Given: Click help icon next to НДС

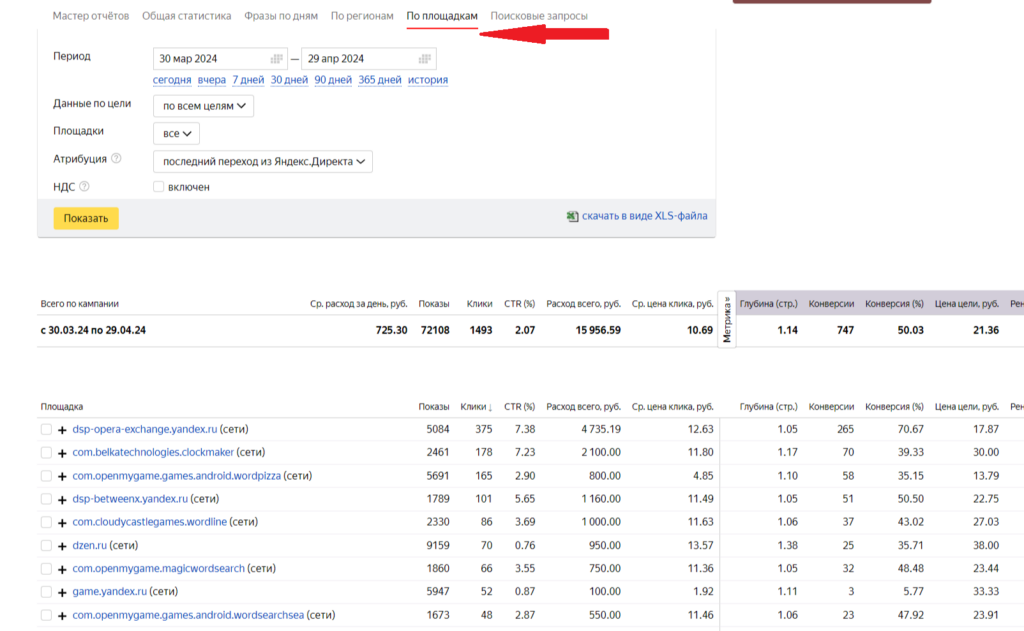Looking at the screenshot, I should (x=84, y=186).
